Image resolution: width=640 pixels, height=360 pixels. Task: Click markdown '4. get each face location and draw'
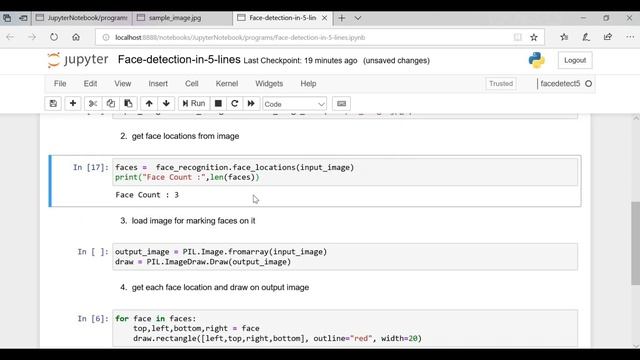[214, 287]
